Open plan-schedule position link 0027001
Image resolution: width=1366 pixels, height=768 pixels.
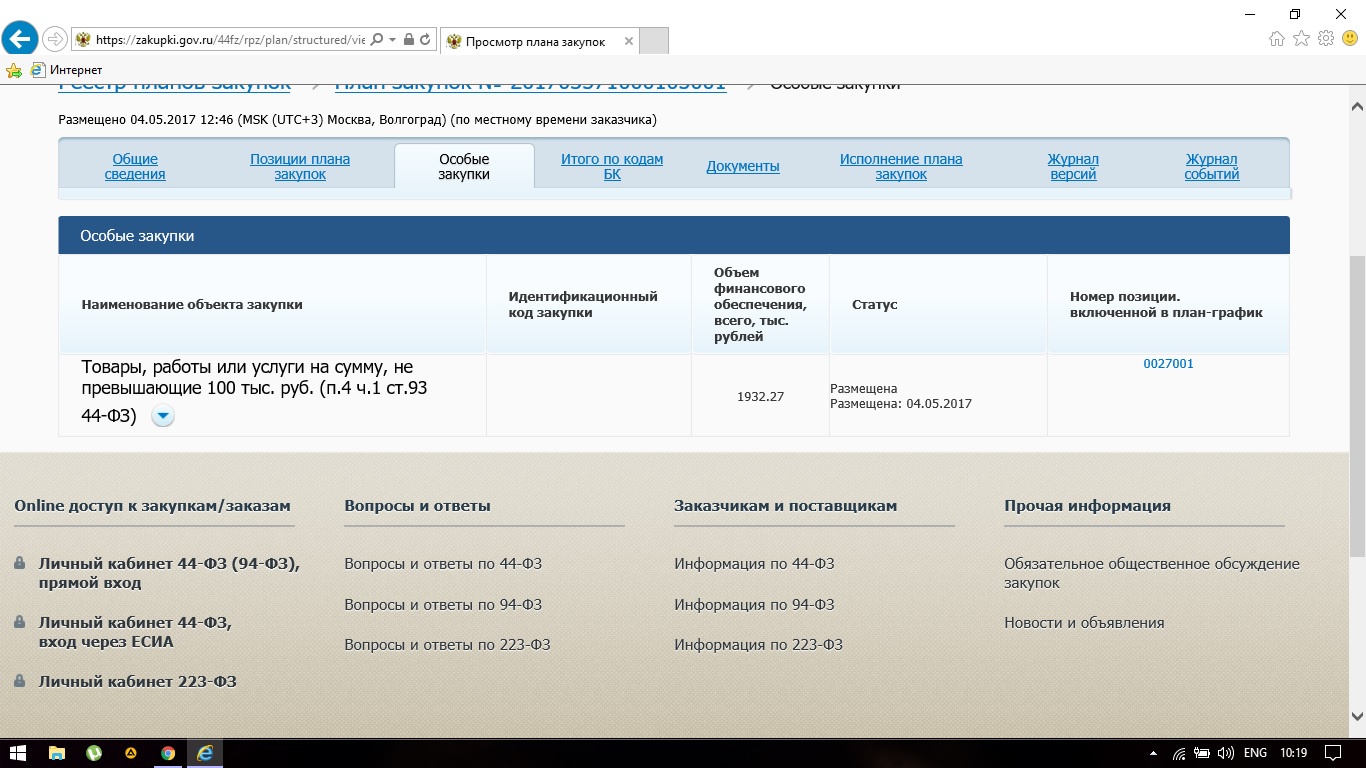pyautogui.click(x=1168, y=364)
